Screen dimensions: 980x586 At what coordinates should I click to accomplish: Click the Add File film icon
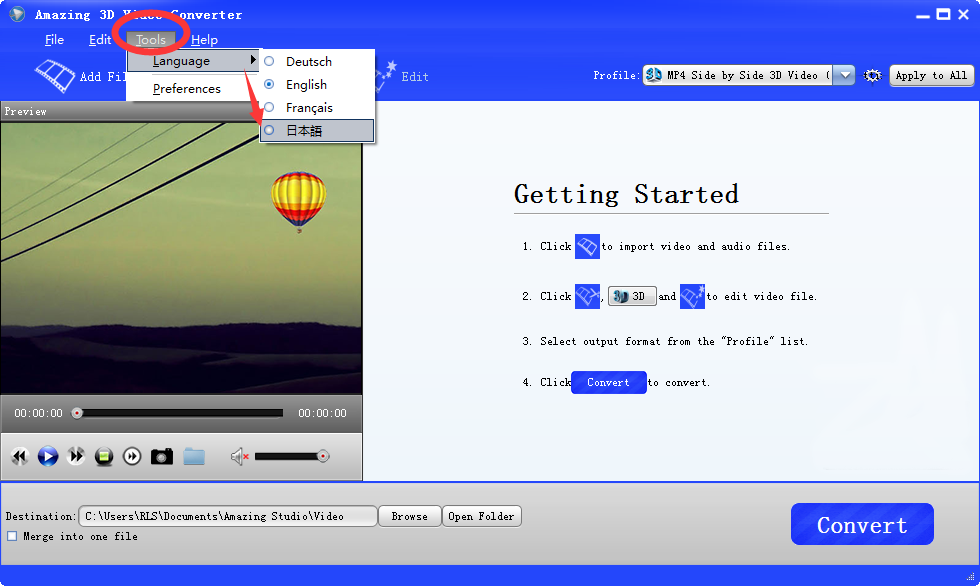[56, 75]
